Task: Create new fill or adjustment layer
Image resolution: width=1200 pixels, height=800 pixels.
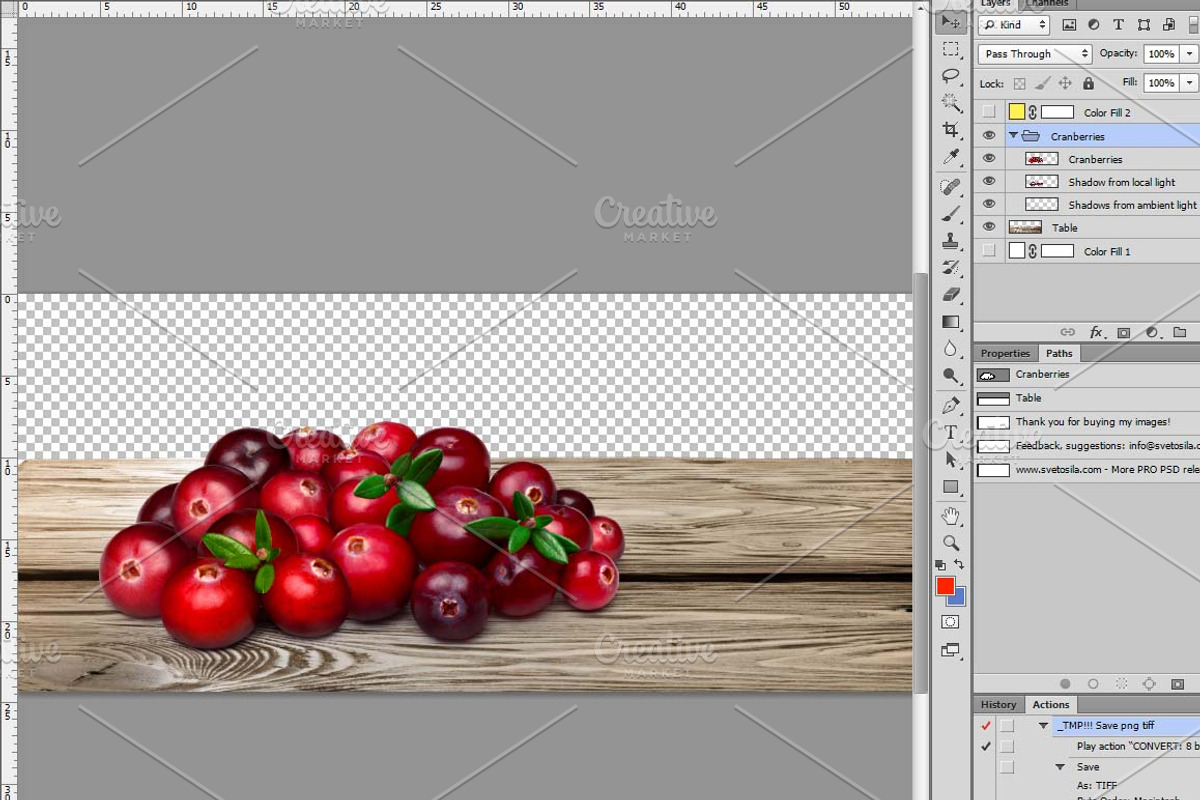Action: 1152,332
